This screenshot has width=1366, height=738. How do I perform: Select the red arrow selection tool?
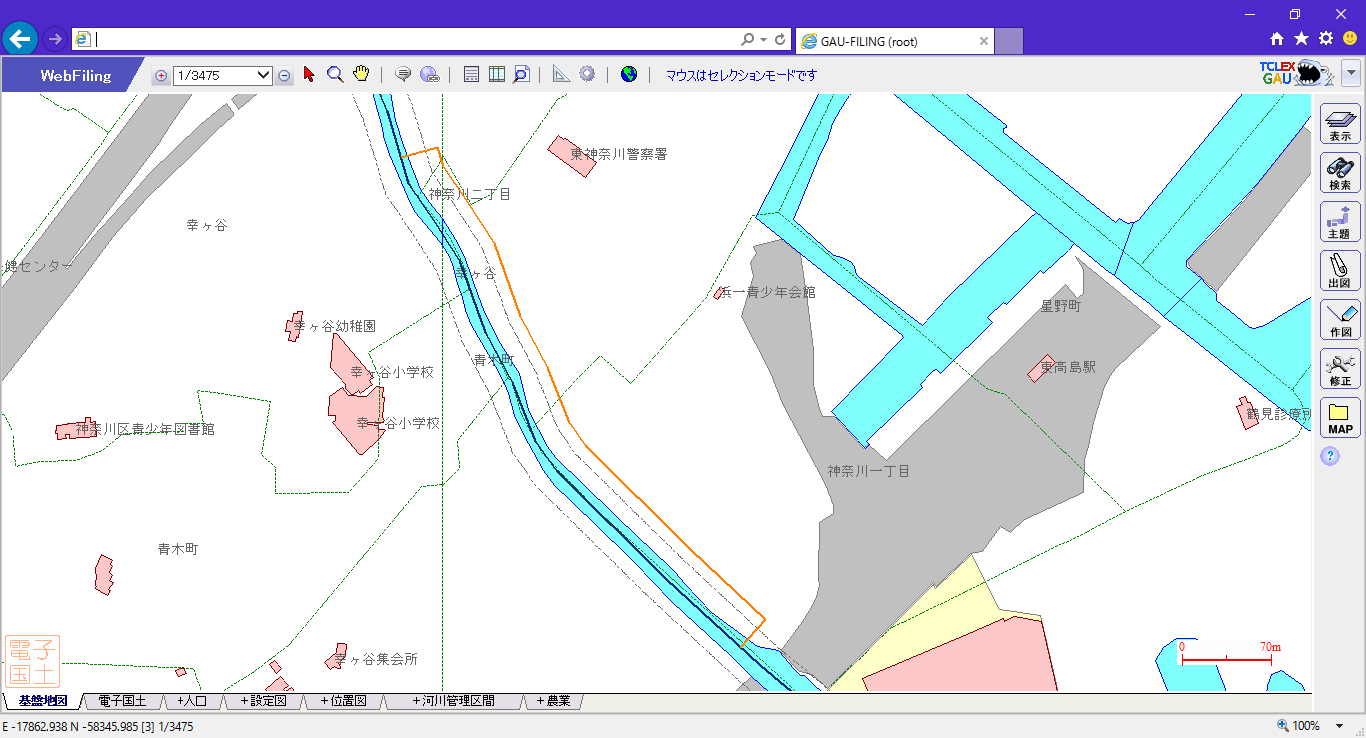point(309,75)
